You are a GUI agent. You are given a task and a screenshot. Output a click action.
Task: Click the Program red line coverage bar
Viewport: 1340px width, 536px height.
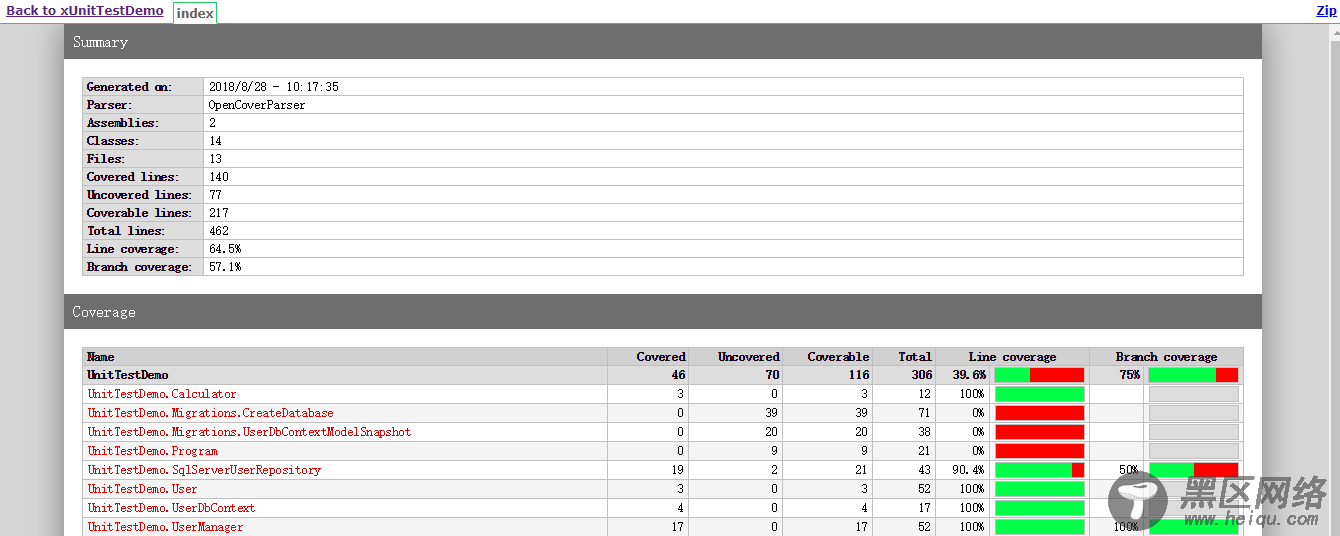pos(1039,451)
